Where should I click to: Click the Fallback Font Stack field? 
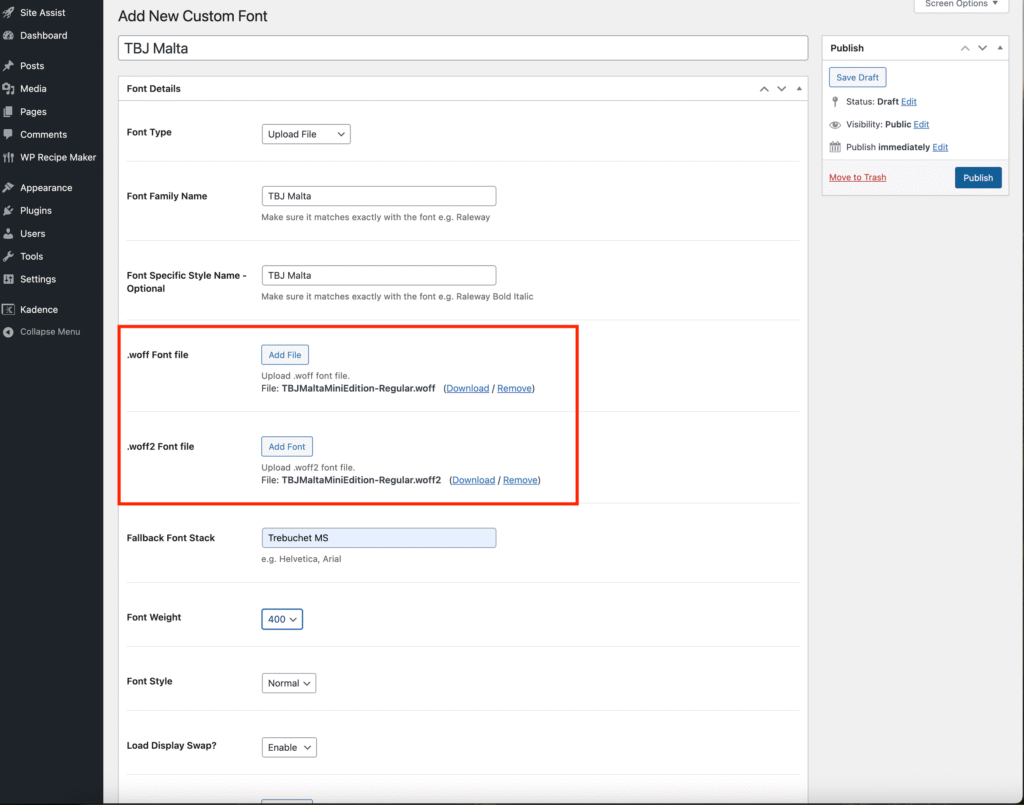click(x=378, y=538)
